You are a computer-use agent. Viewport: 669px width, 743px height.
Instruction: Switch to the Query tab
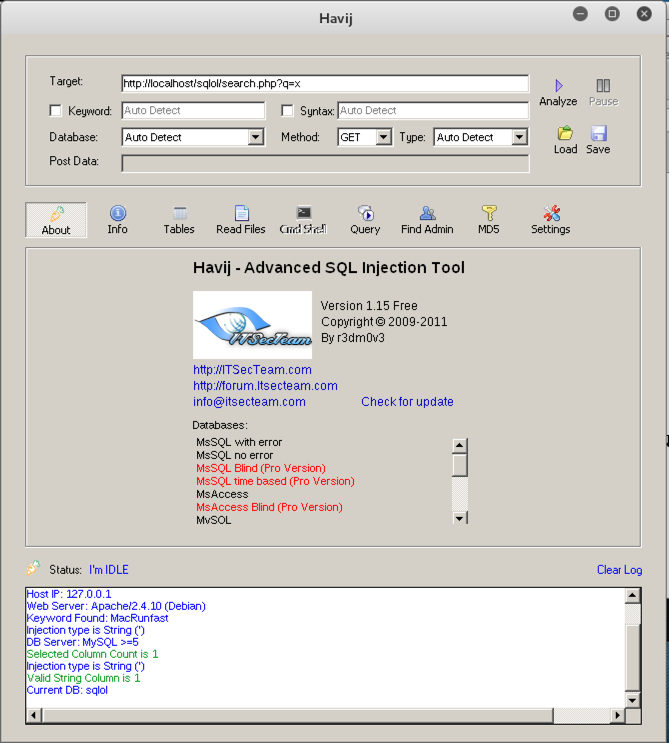click(x=365, y=220)
